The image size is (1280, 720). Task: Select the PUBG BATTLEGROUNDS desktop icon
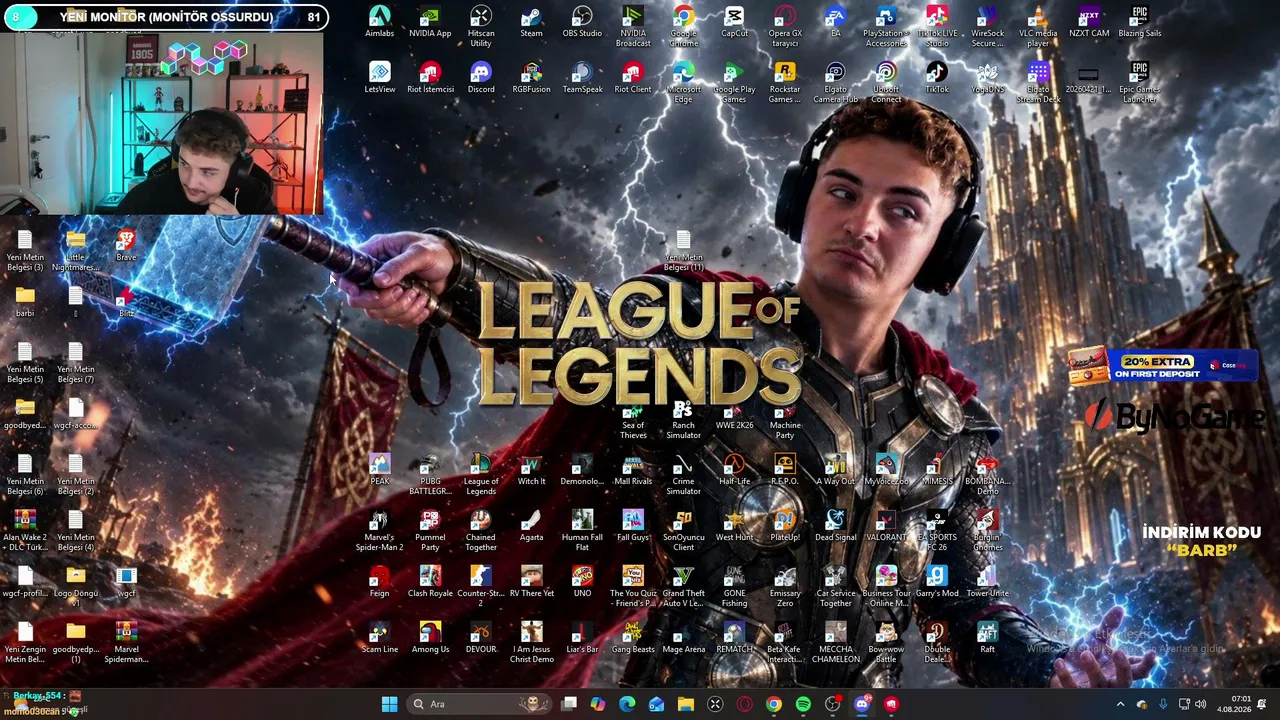click(430, 475)
